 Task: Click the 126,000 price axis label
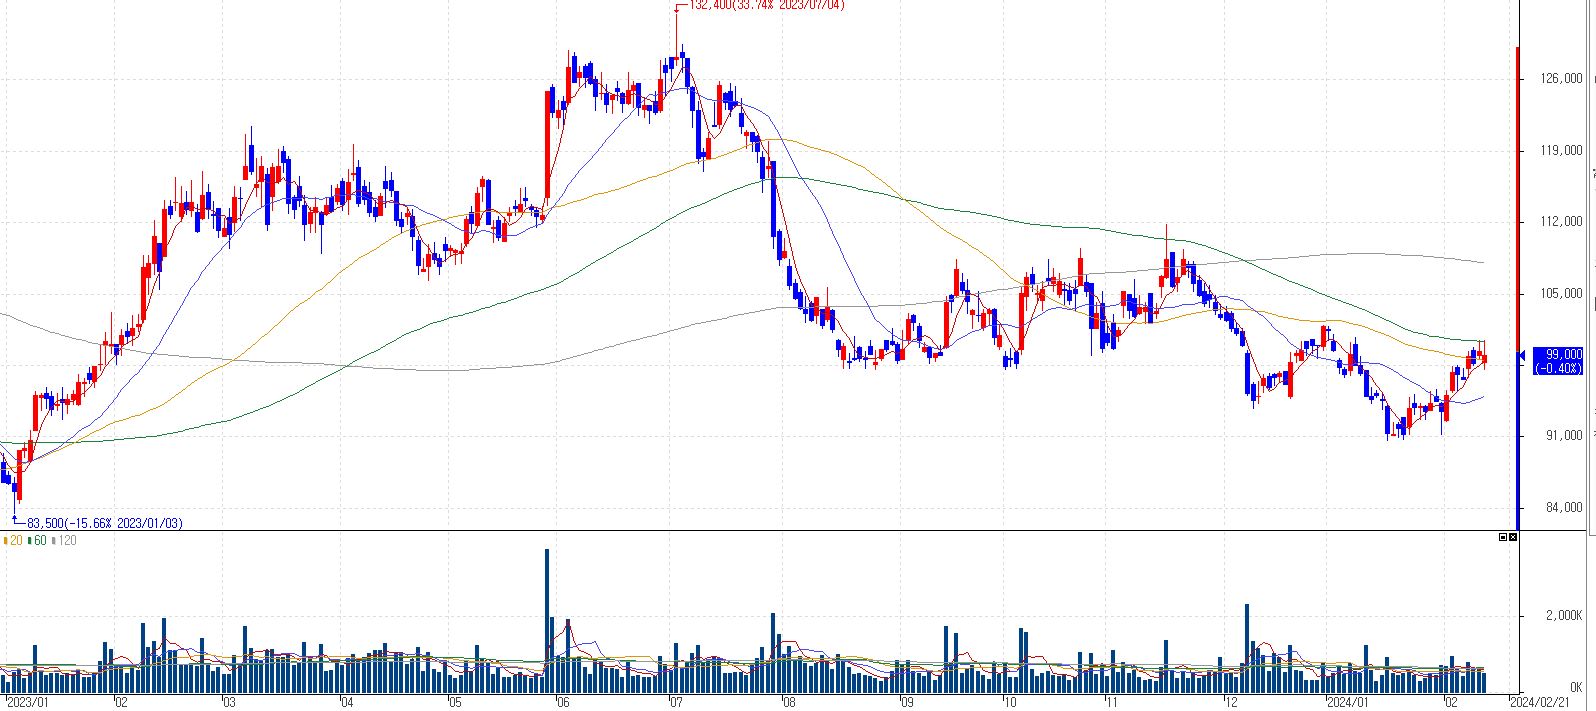tap(1563, 78)
